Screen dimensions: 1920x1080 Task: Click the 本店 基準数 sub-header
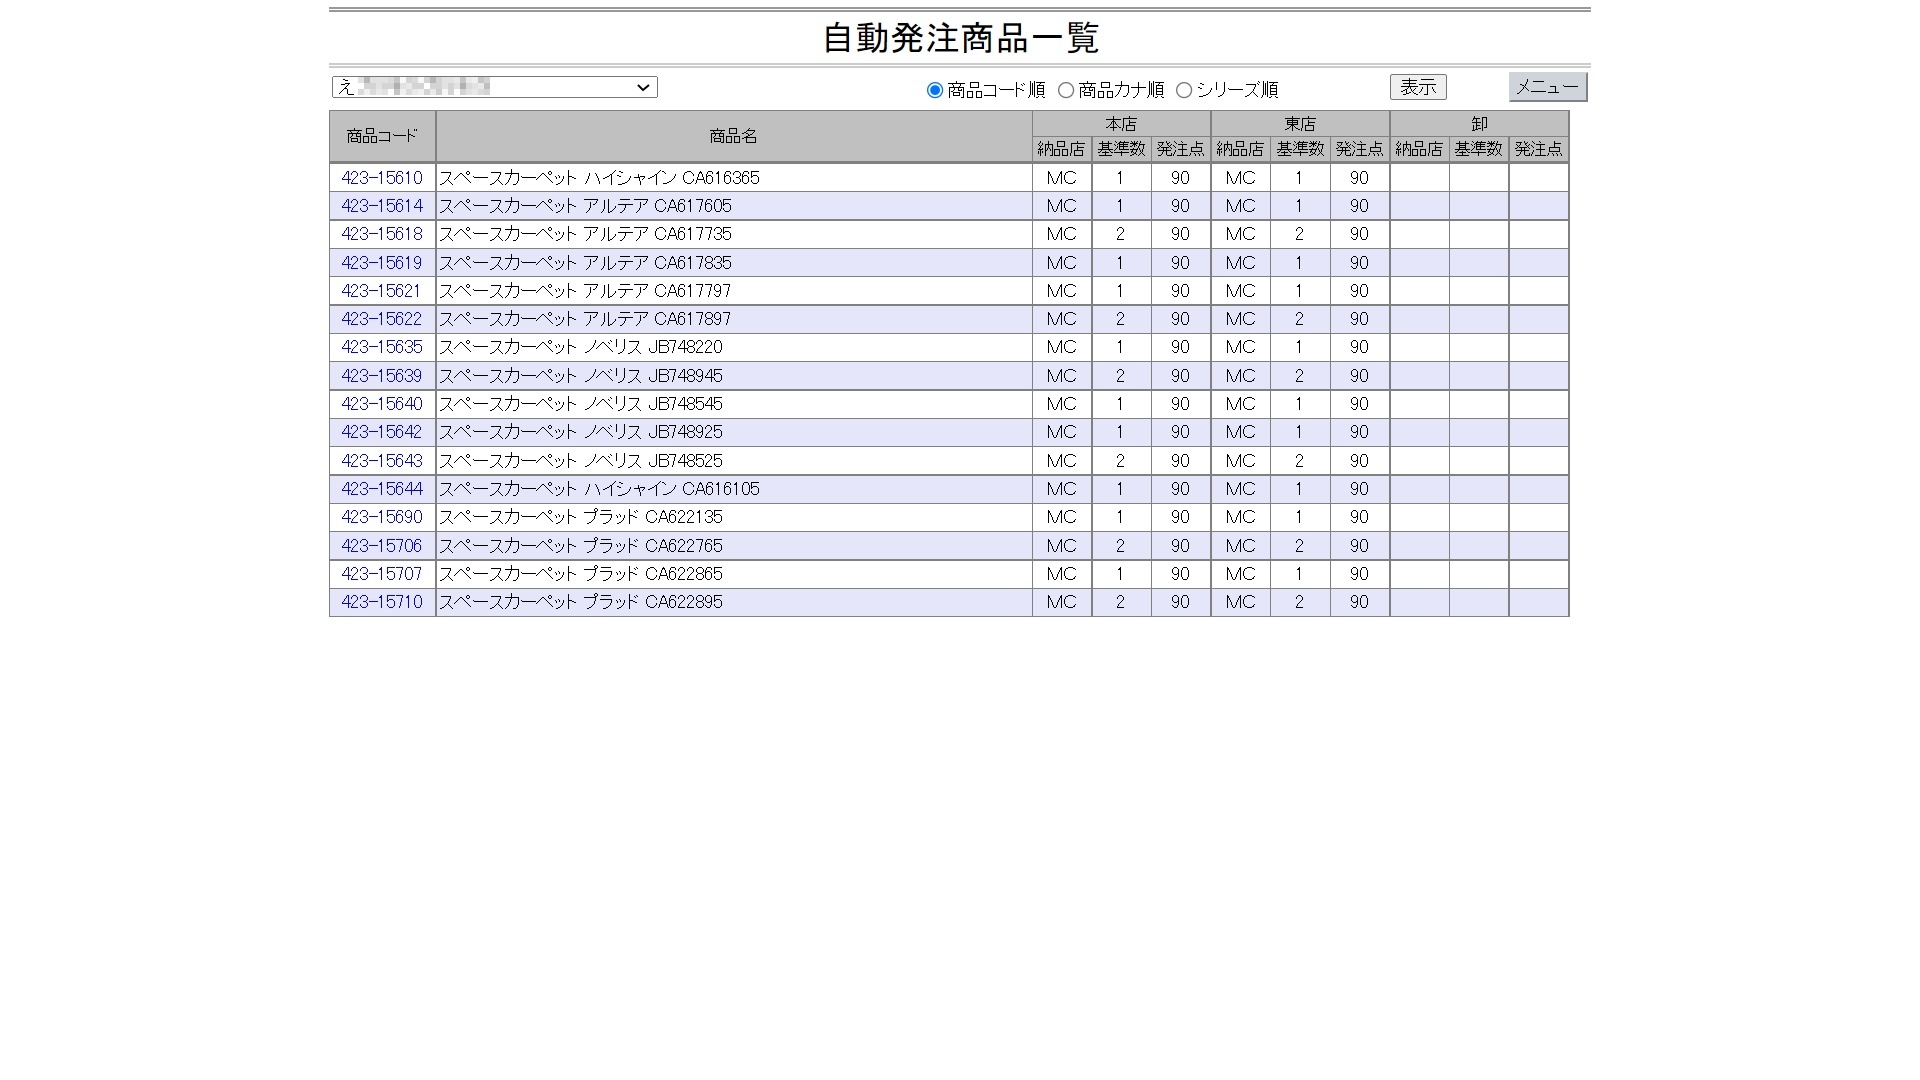pos(1121,149)
